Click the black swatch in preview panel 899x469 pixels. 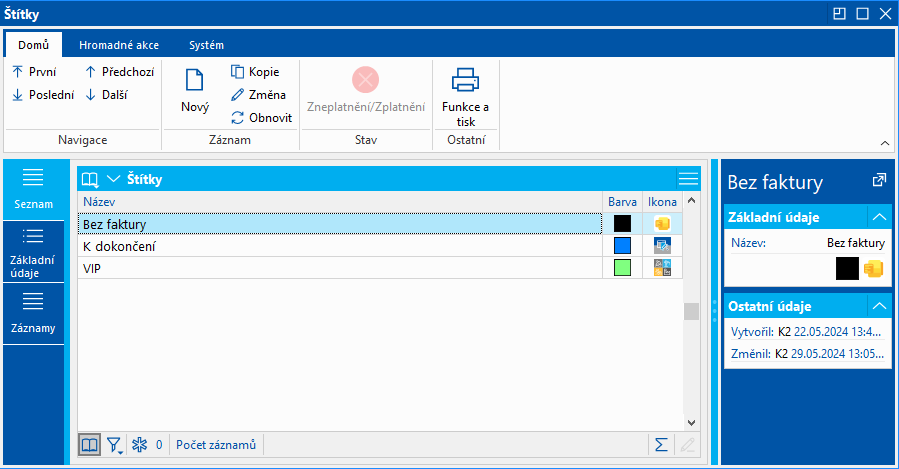847,268
